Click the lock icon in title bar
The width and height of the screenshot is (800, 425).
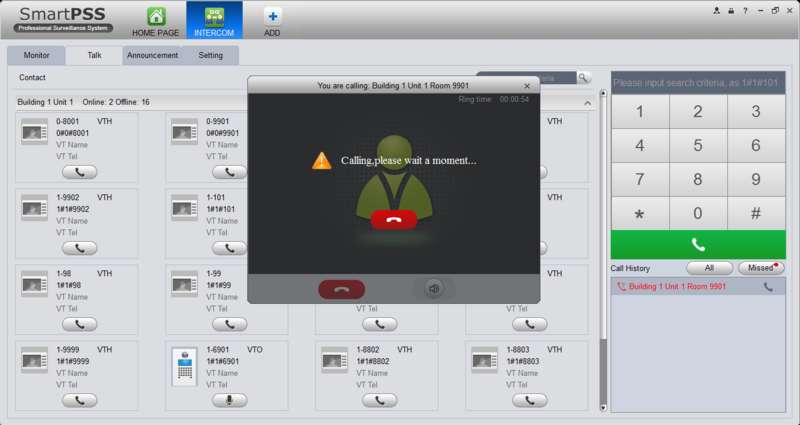(x=731, y=11)
